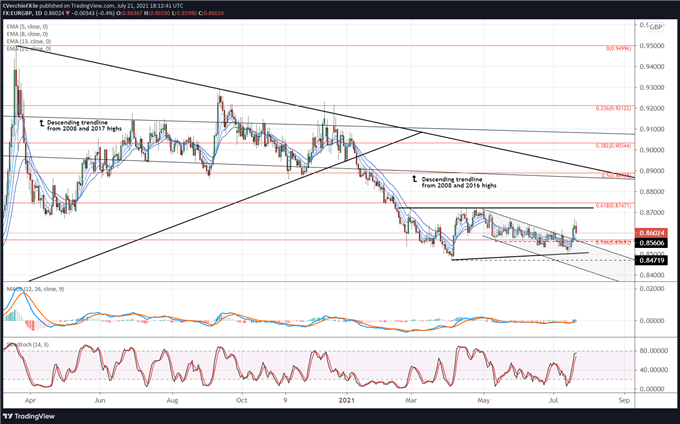Screen dimensions: 680x424
Task: Click the 0.88000 price axis label
Action: 651,192
